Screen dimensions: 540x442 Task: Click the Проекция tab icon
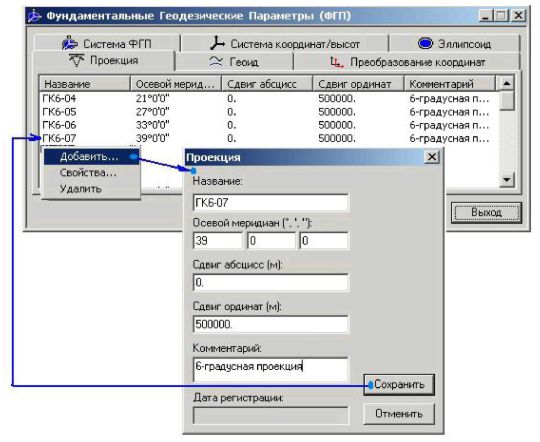click(76, 61)
